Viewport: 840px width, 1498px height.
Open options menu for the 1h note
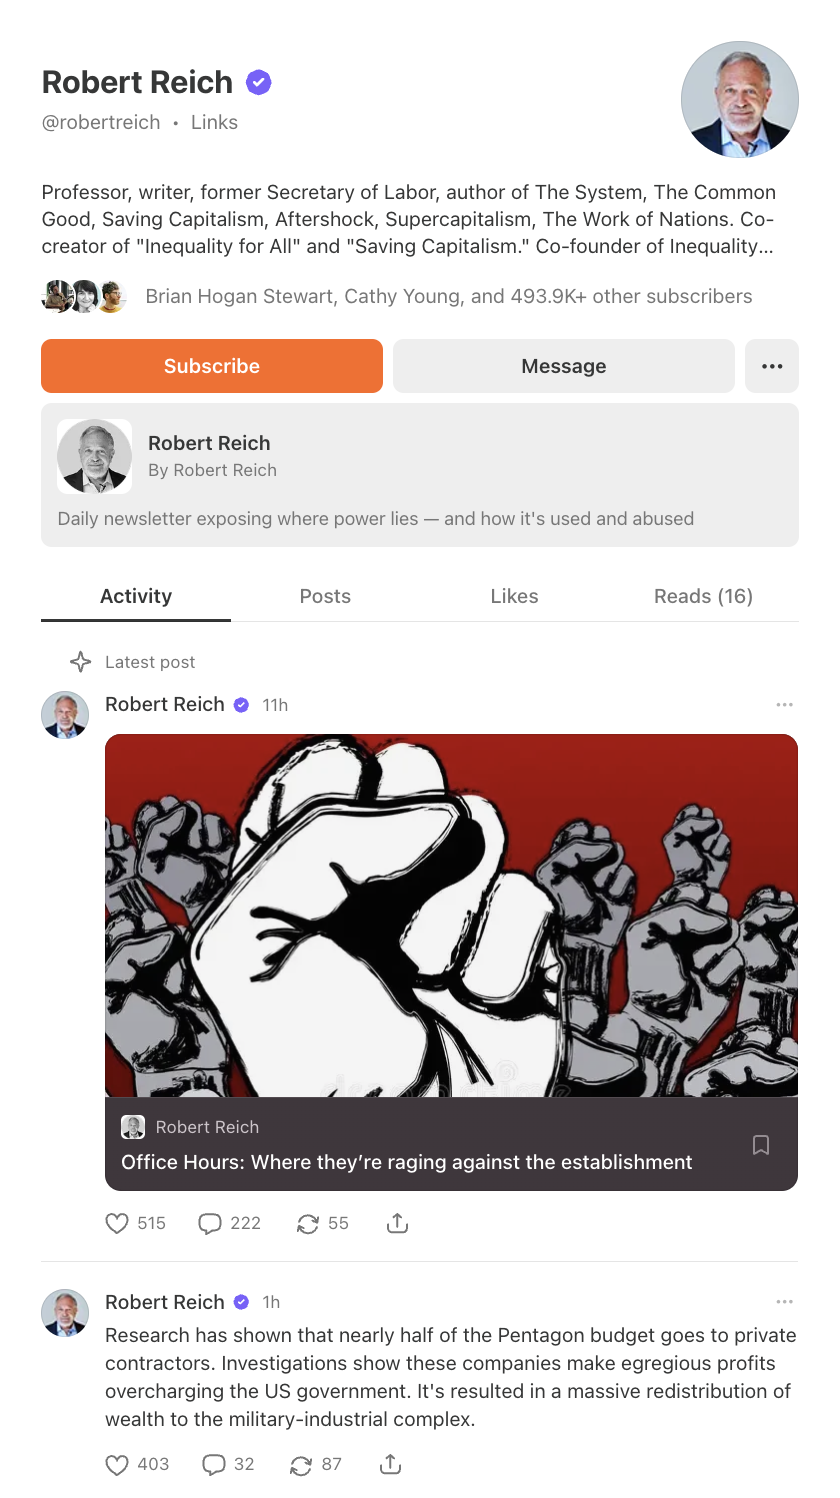click(784, 1302)
